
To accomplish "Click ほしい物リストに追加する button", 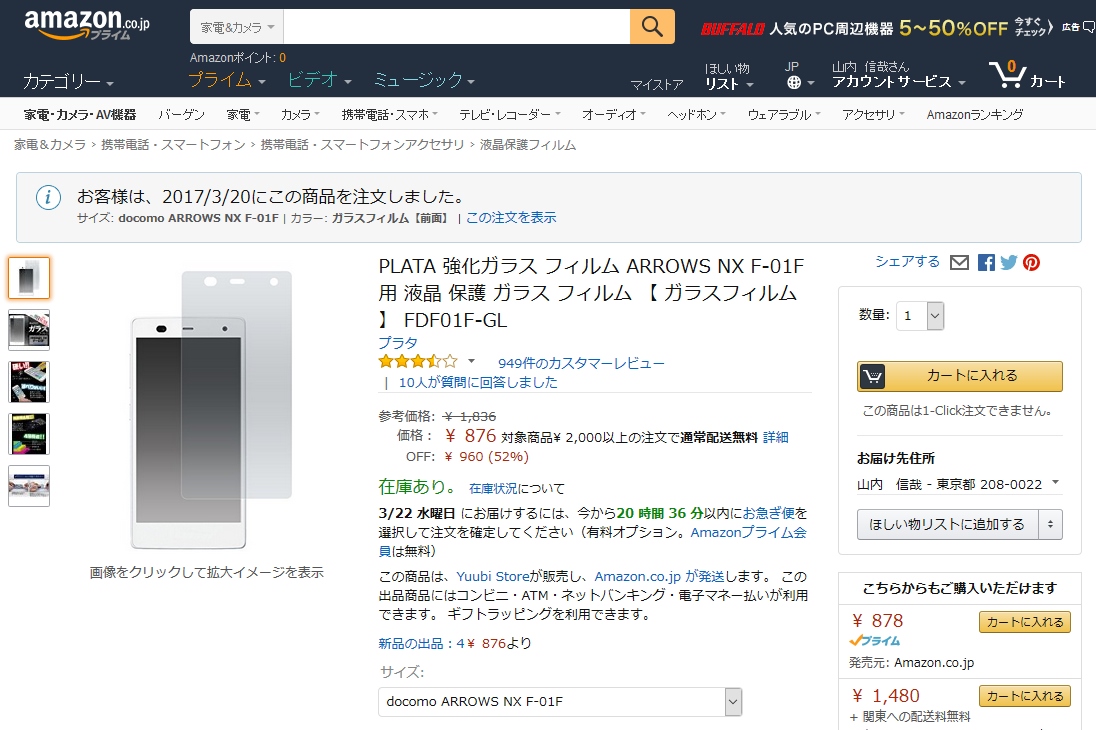I will point(947,524).
